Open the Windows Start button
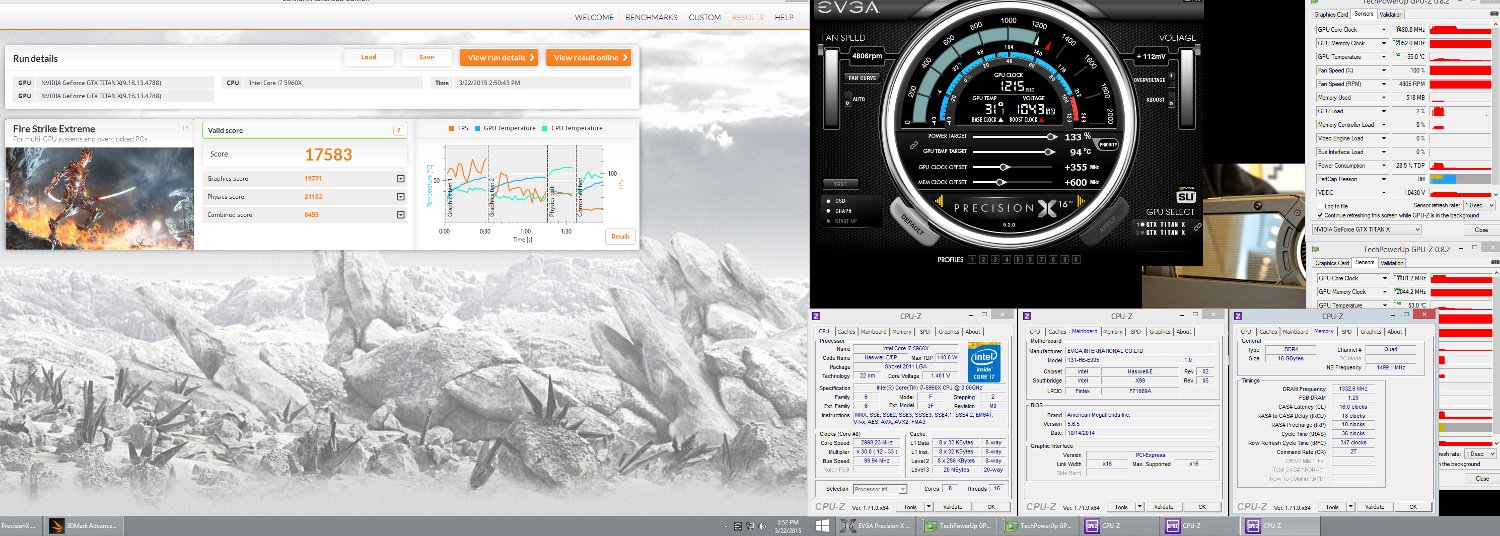This screenshot has height=536, width=1500. [823, 525]
